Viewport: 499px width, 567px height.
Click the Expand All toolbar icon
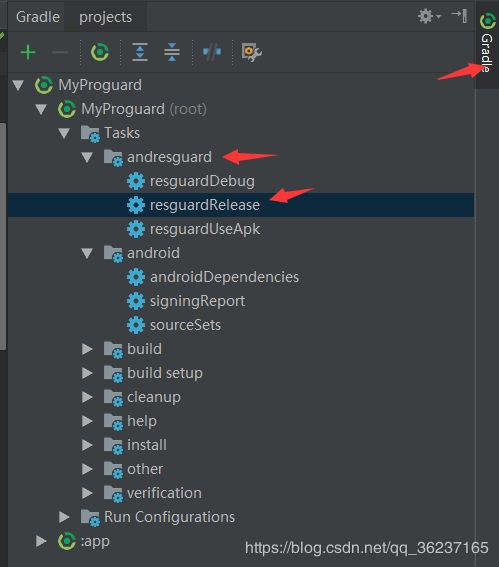pyautogui.click(x=140, y=52)
